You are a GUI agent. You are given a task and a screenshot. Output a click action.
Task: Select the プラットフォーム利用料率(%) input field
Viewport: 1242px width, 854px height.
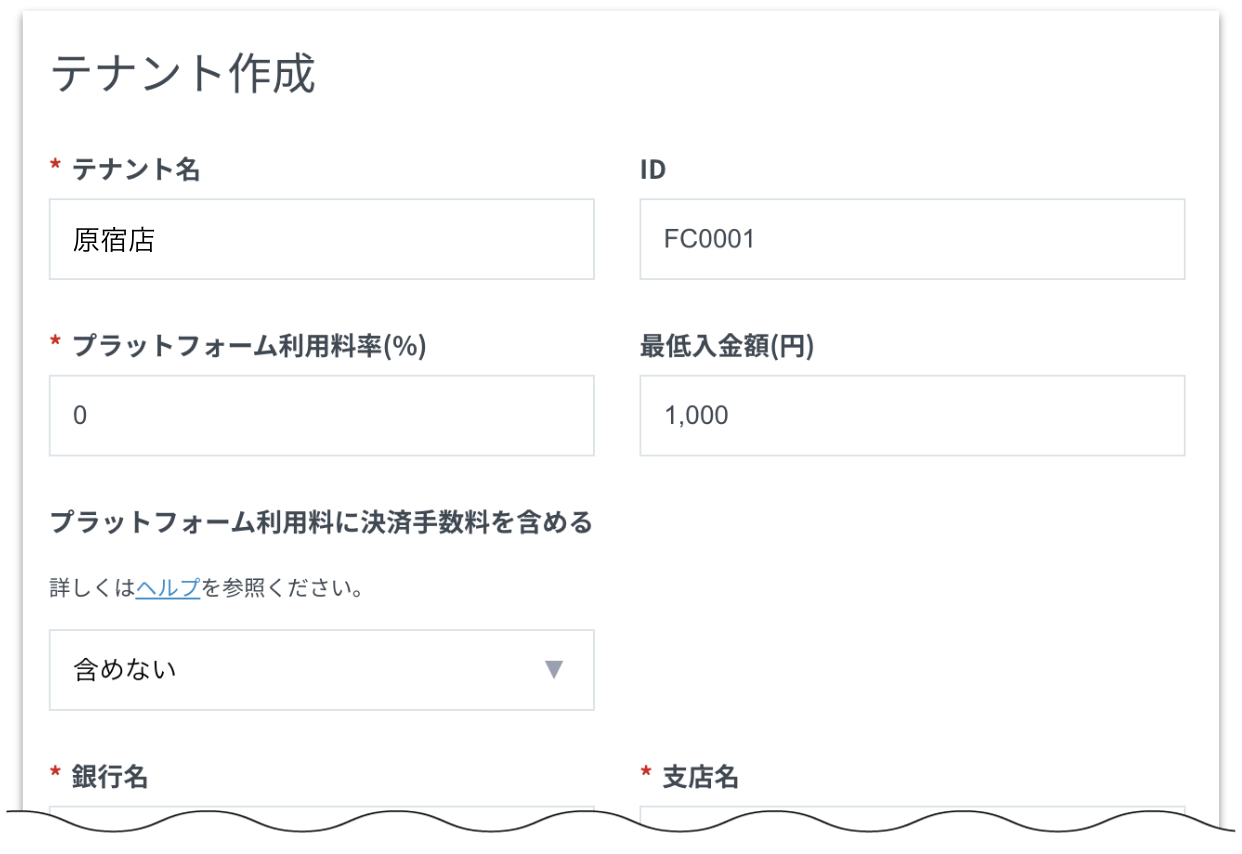(x=320, y=416)
